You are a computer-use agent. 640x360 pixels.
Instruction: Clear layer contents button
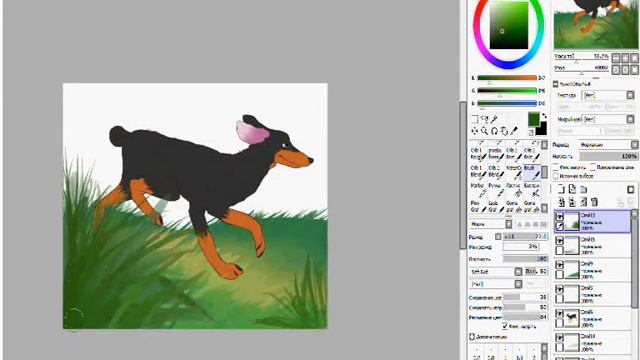pyautogui.click(x=584, y=202)
